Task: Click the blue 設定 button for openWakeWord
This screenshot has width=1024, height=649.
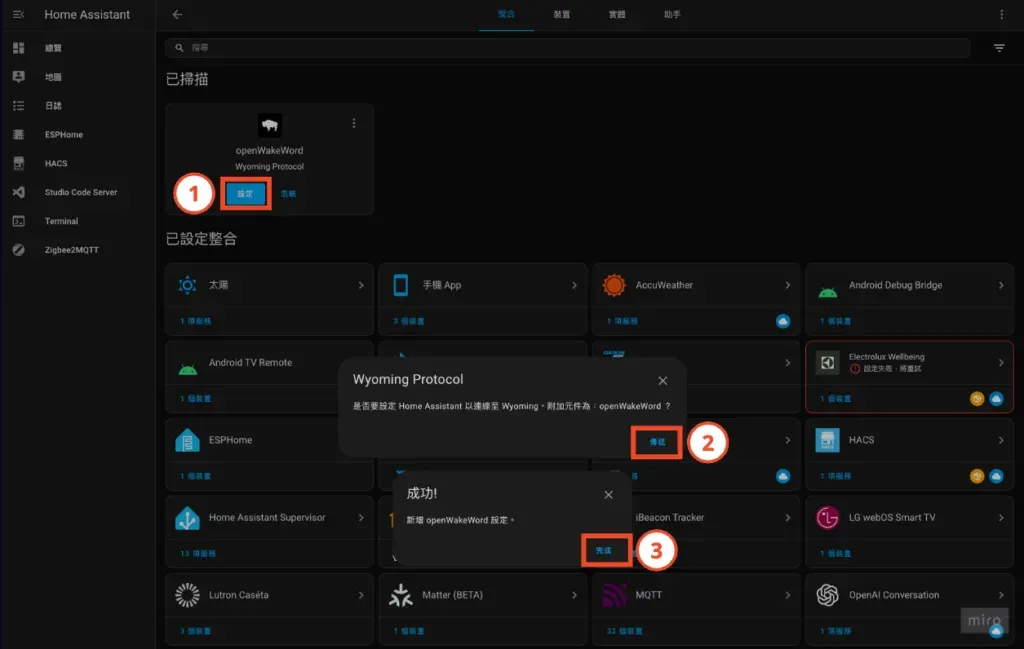Action: coord(245,193)
